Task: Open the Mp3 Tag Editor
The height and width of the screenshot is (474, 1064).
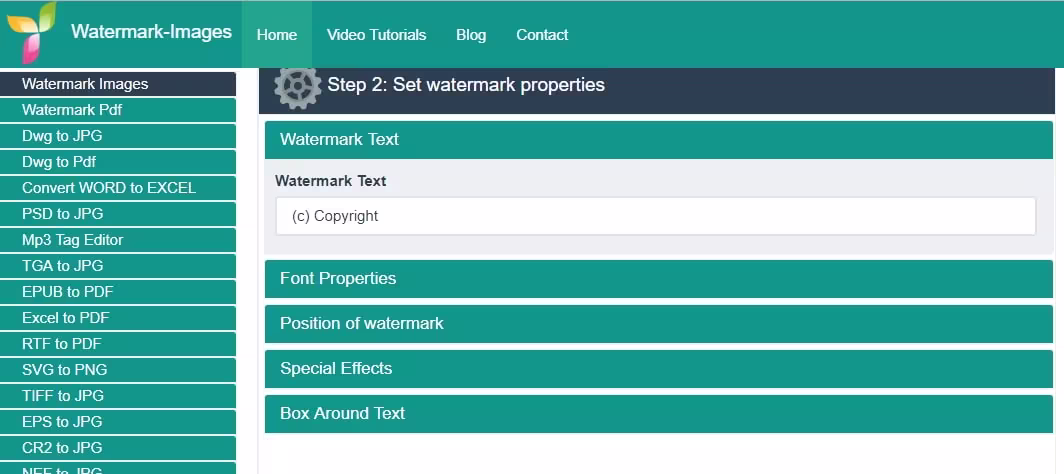Action: [118, 240]
